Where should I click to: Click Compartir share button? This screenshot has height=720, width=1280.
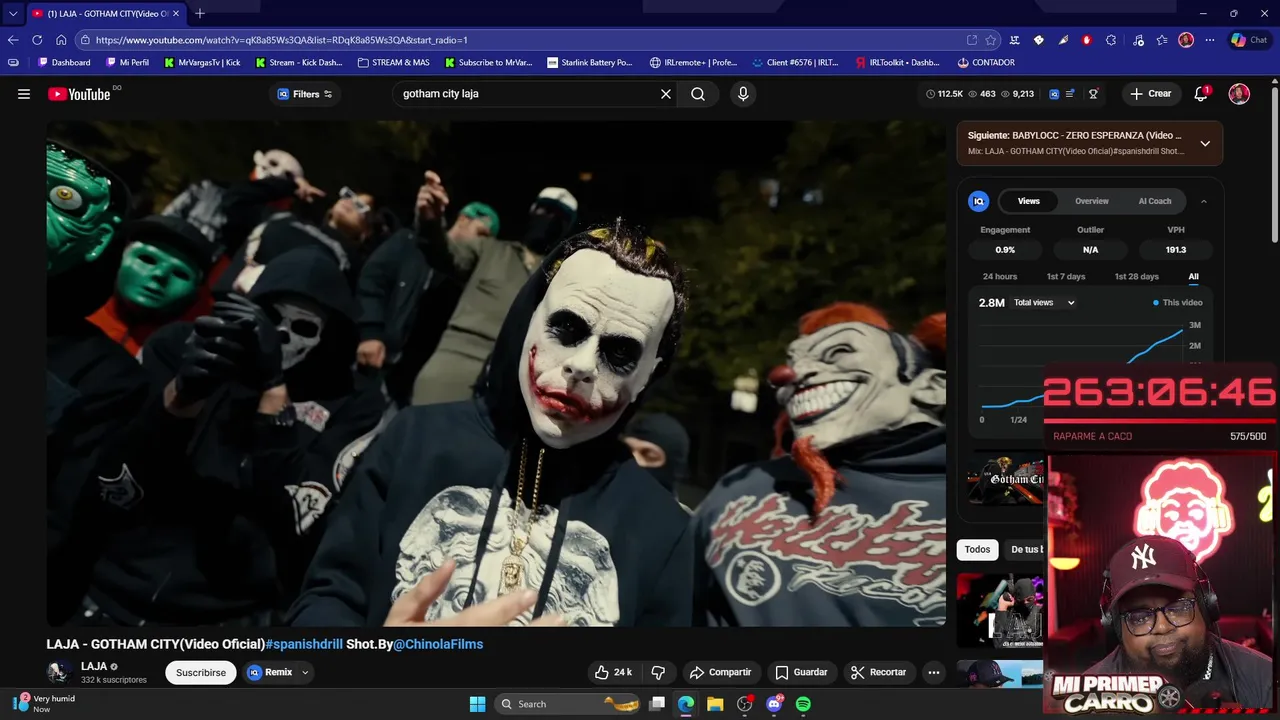[x=721, y=672]
